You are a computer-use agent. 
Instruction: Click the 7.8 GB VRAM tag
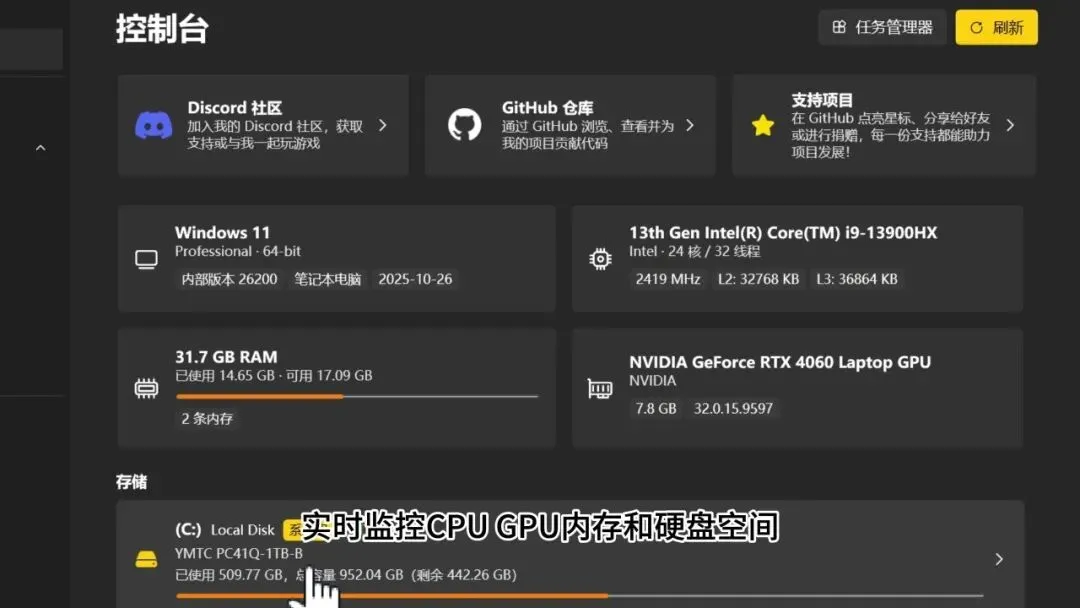pos(656,408)
